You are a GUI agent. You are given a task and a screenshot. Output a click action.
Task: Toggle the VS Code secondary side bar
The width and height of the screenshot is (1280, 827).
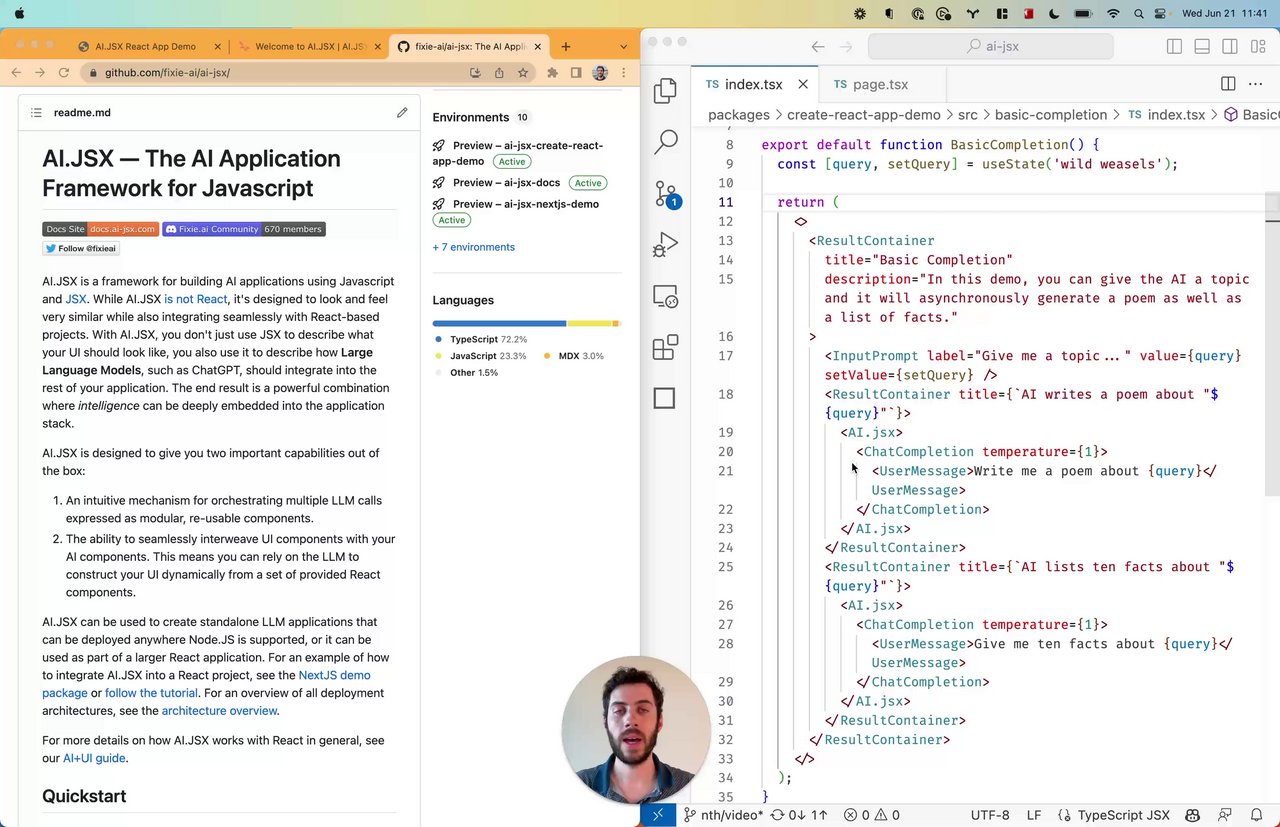click(x=1230, y=46)
